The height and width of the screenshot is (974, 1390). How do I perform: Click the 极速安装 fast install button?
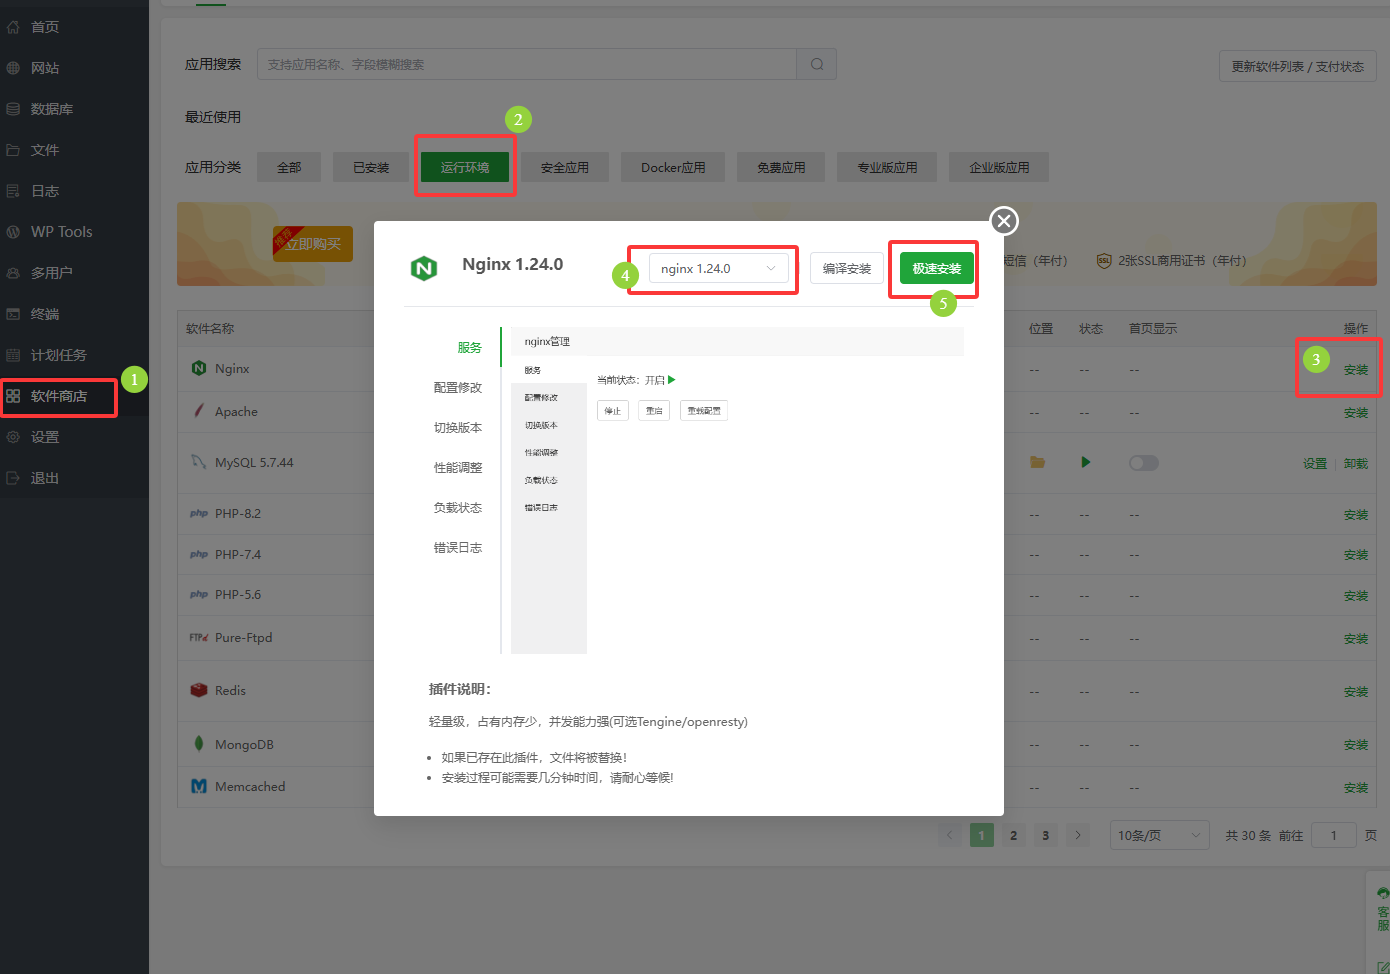(936, 268)
